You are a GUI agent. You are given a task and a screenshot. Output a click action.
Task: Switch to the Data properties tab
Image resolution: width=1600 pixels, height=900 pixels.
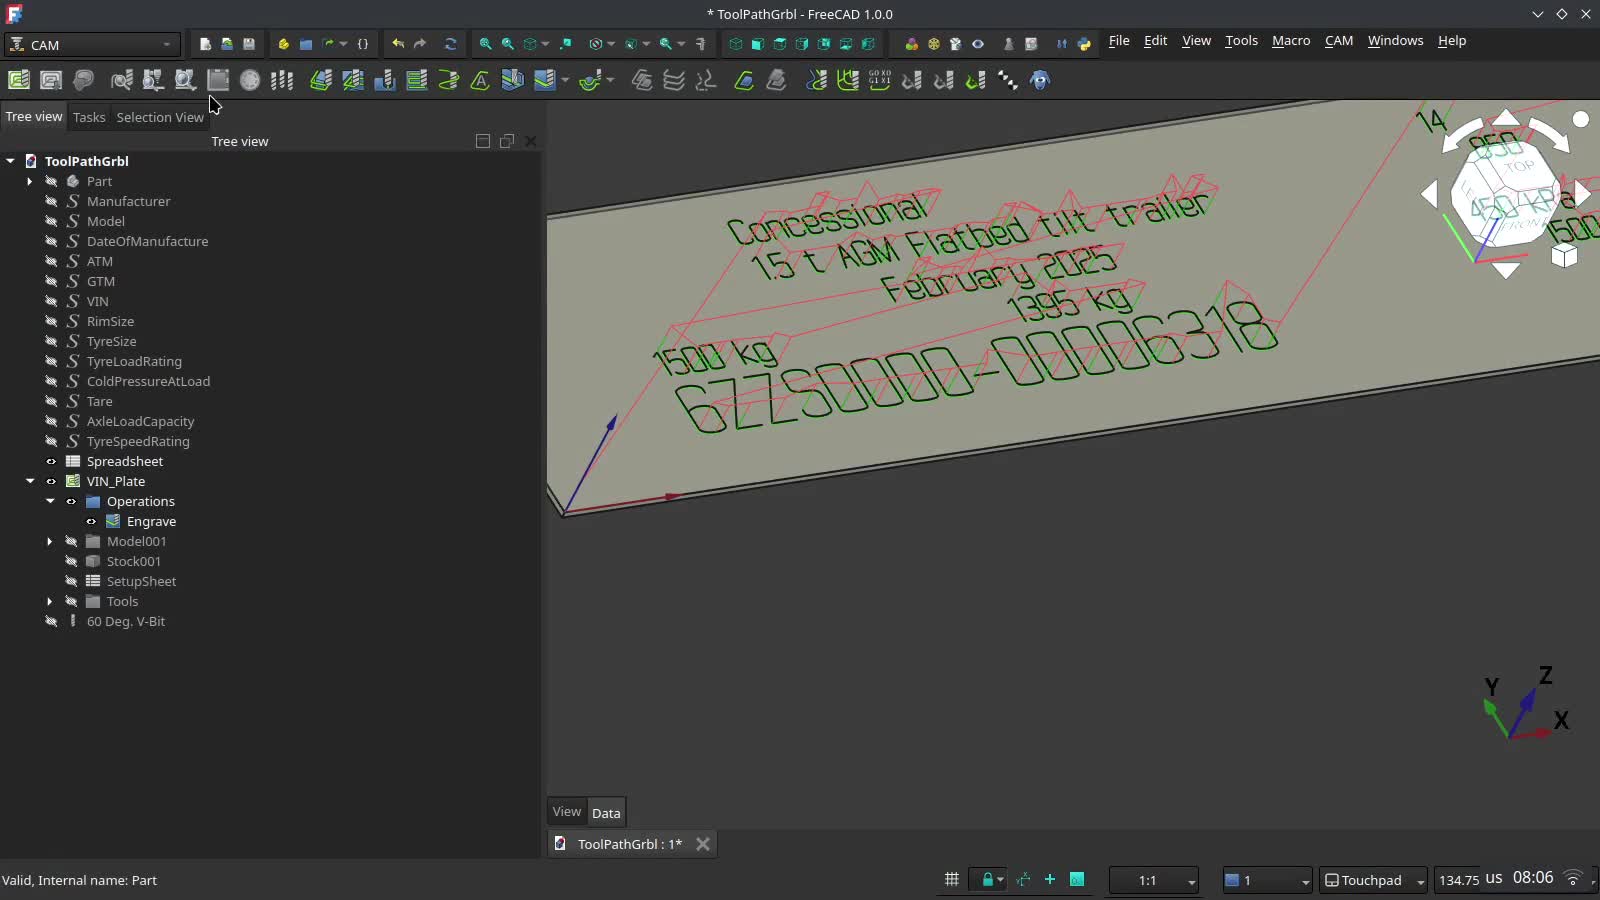[606, 812]
